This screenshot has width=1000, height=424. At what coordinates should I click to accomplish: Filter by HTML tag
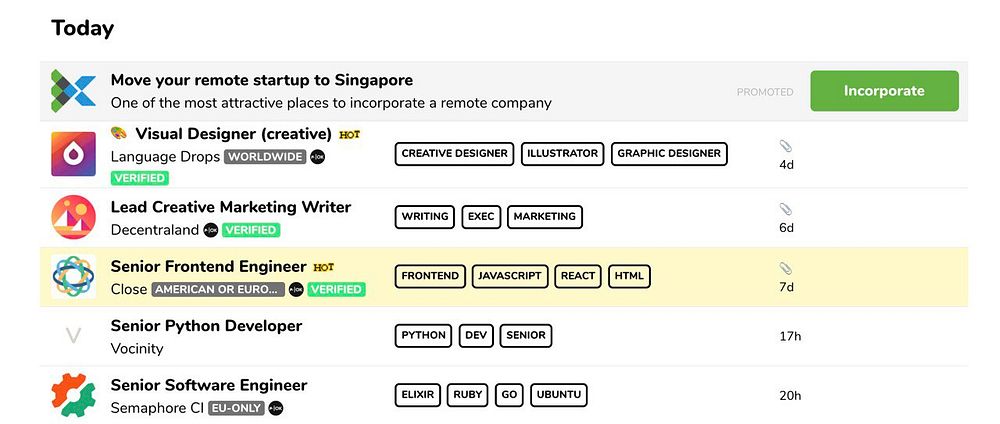pos(629,276)
